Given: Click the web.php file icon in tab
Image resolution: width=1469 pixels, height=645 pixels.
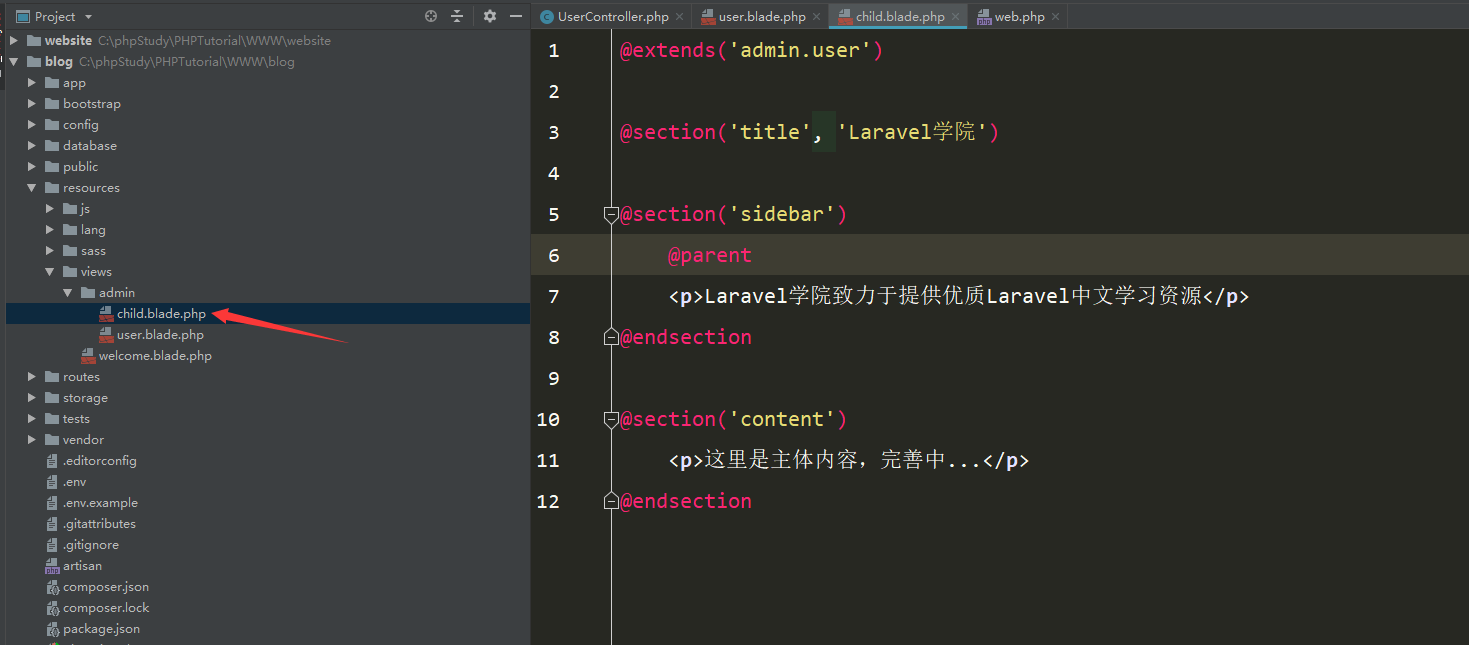Looking at the screenshot, I should [983, 17].
